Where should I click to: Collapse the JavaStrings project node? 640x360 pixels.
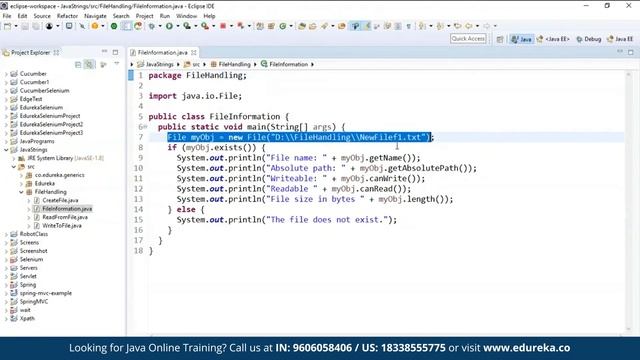(x=6, y=150)
